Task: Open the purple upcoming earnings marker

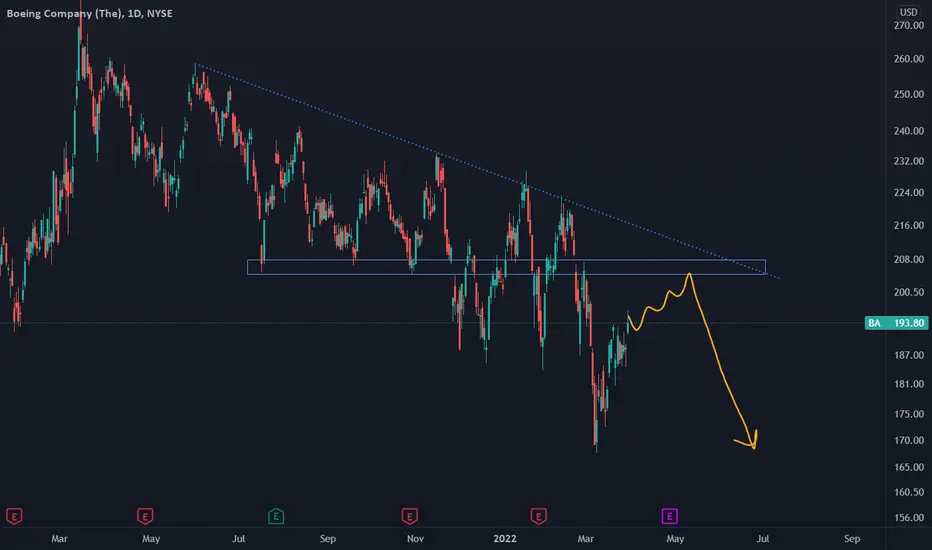Action: point(669,516)
